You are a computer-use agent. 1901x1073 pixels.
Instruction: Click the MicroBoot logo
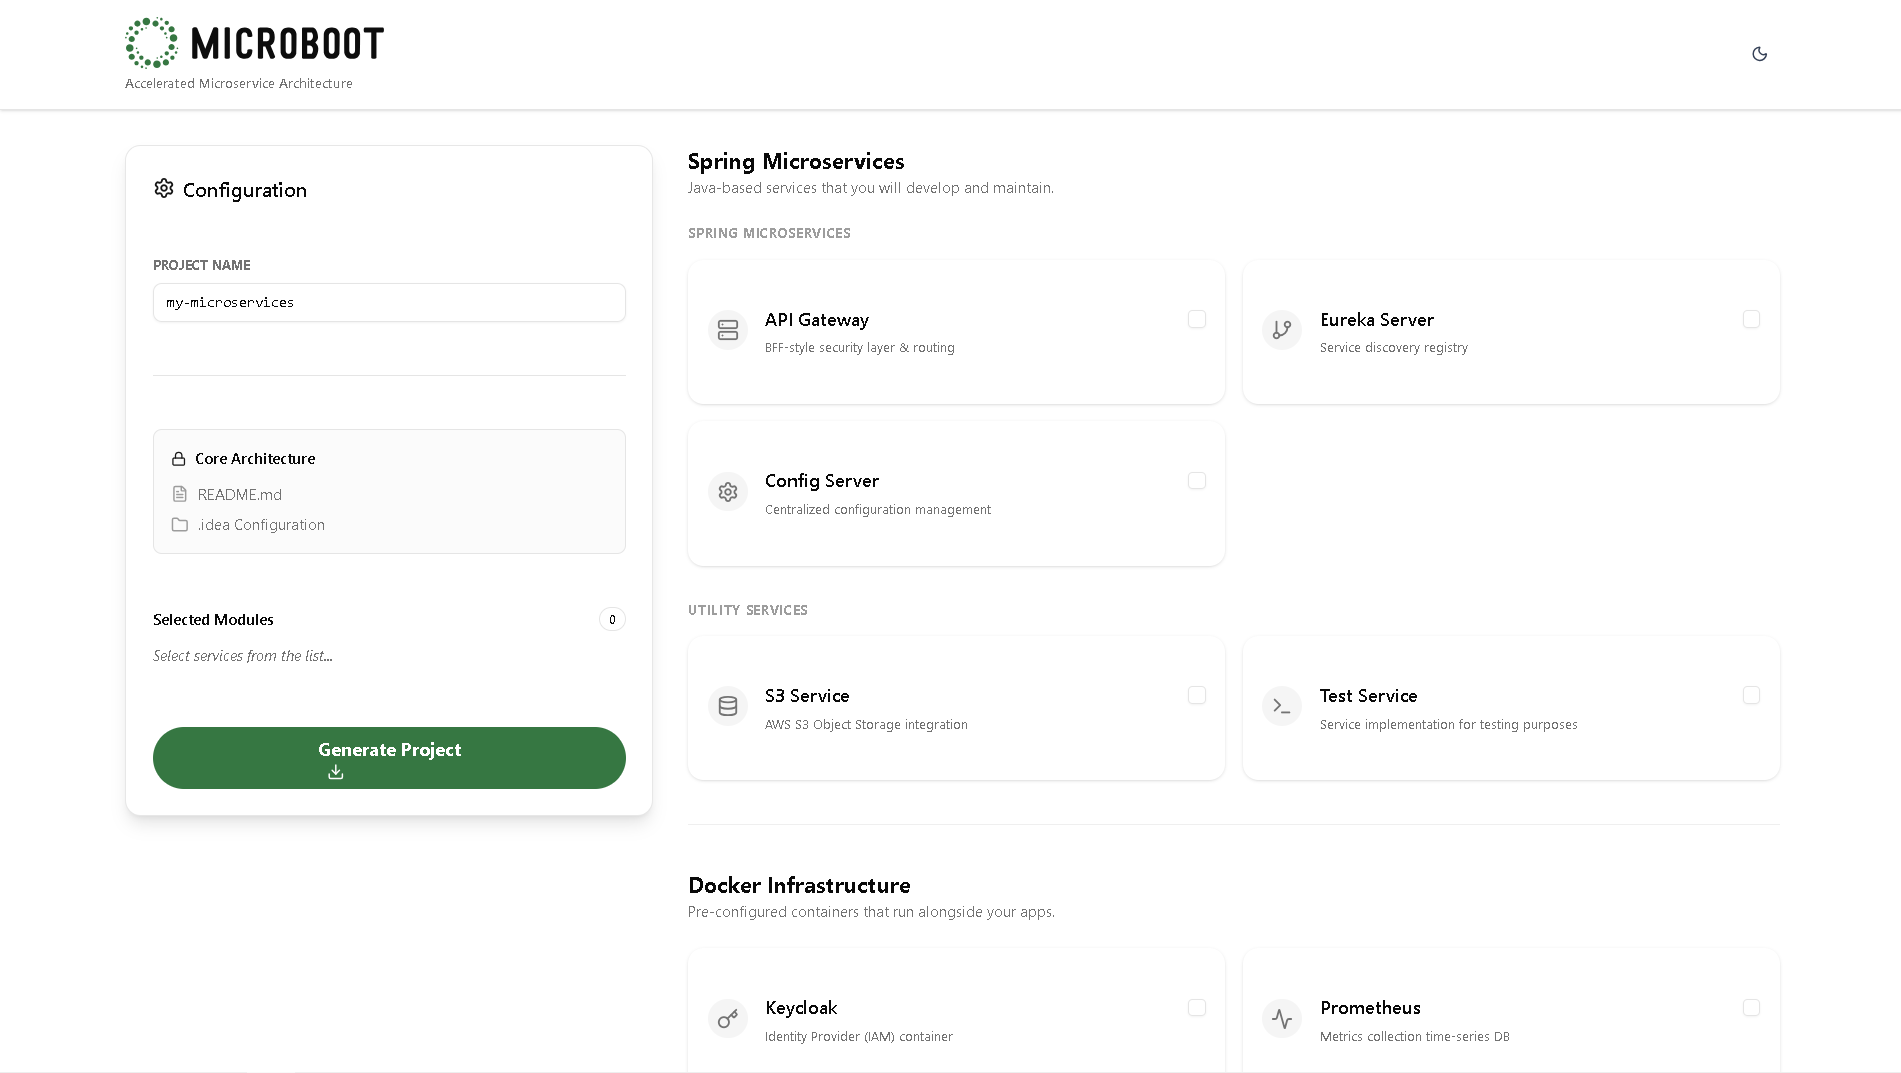click(x=254, y=43)
